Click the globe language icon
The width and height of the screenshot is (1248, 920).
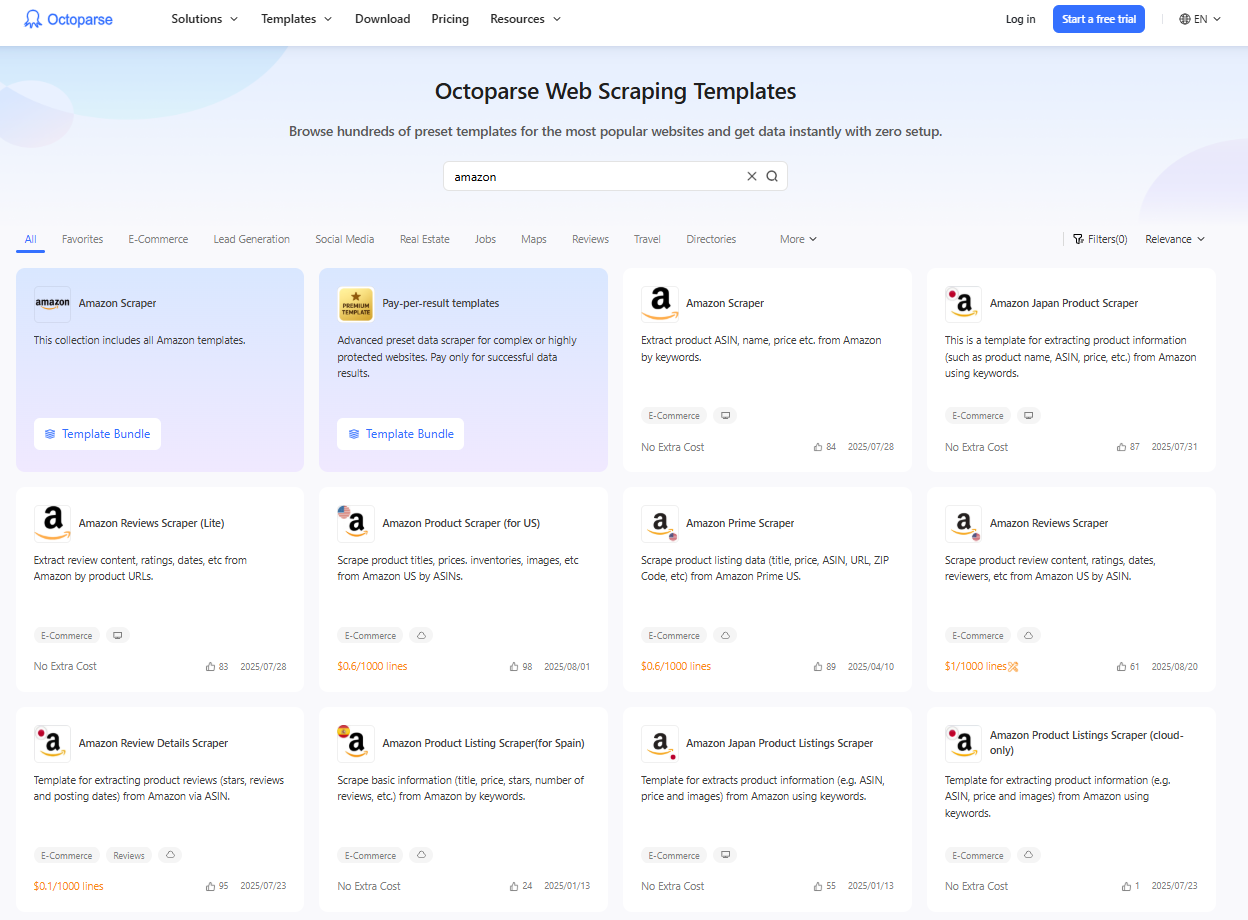coord(1185,19)
